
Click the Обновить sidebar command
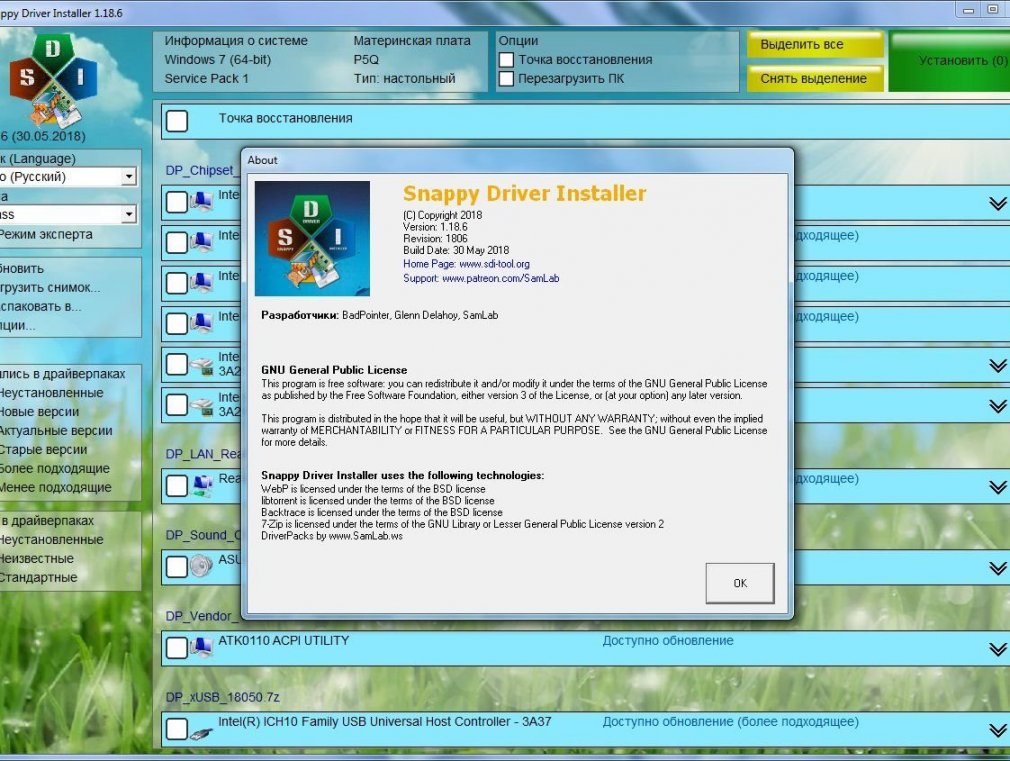point(21,269)
